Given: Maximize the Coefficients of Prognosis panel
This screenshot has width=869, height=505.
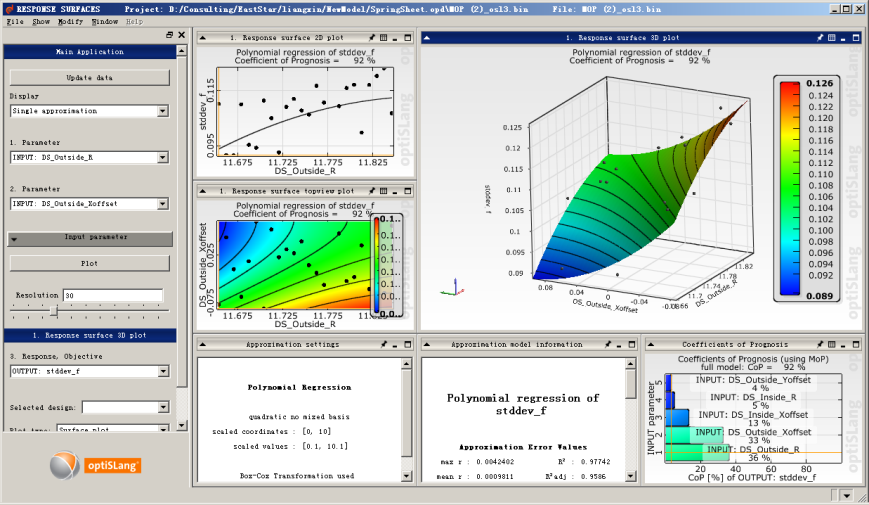Looking at the screenshot, I should coord(856,344).
